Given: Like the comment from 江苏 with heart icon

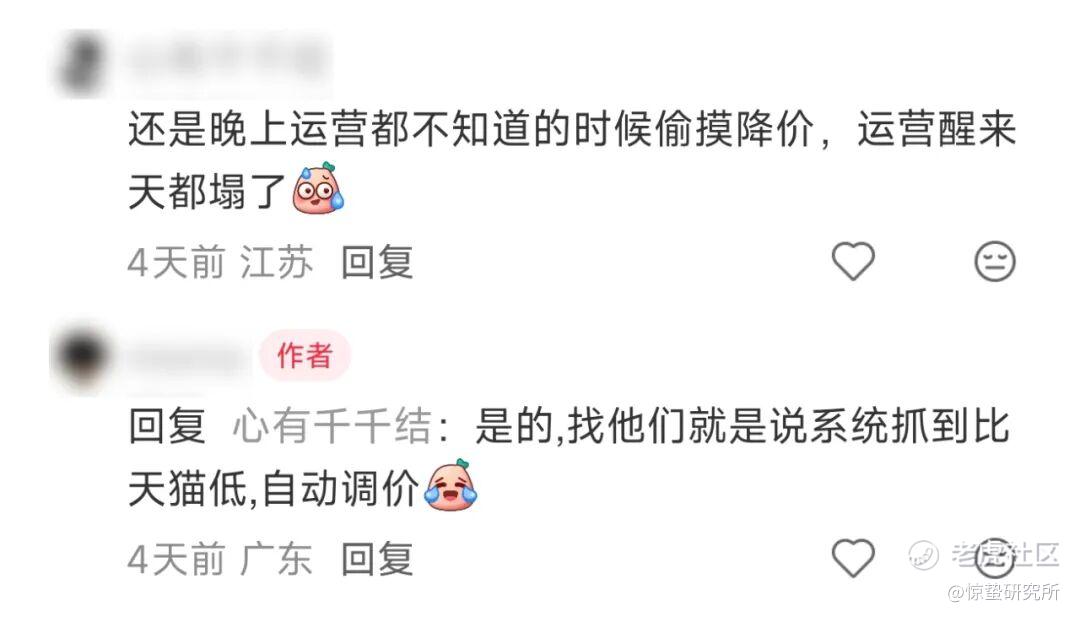Looking at the screenshot, I should point(853,261).
